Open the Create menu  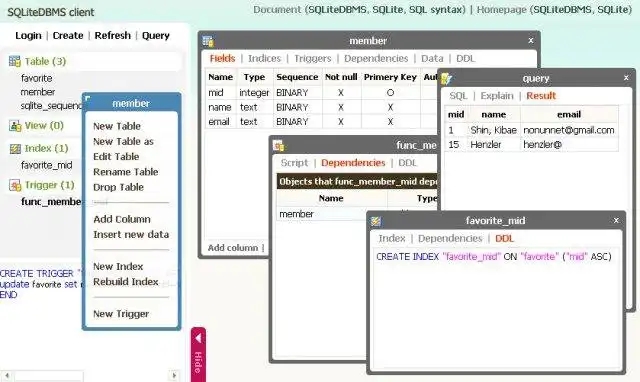(x=68, y=36)
